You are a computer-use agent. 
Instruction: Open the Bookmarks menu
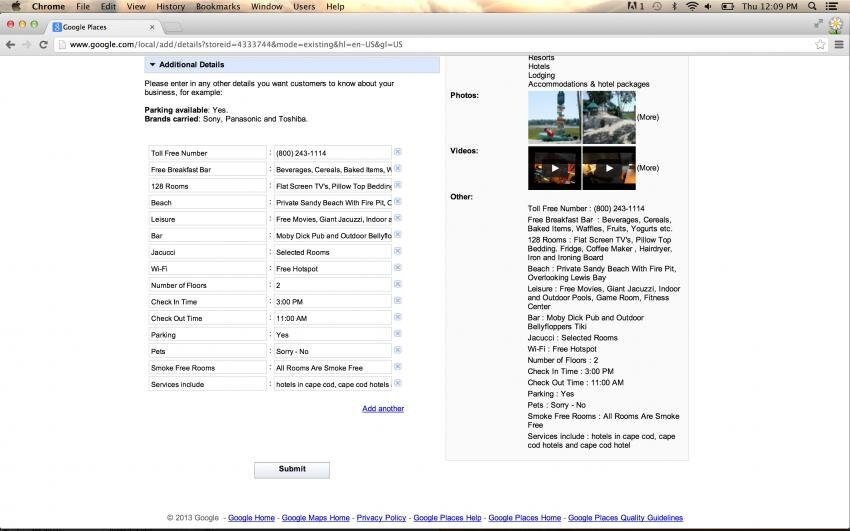tap(218, 7)
